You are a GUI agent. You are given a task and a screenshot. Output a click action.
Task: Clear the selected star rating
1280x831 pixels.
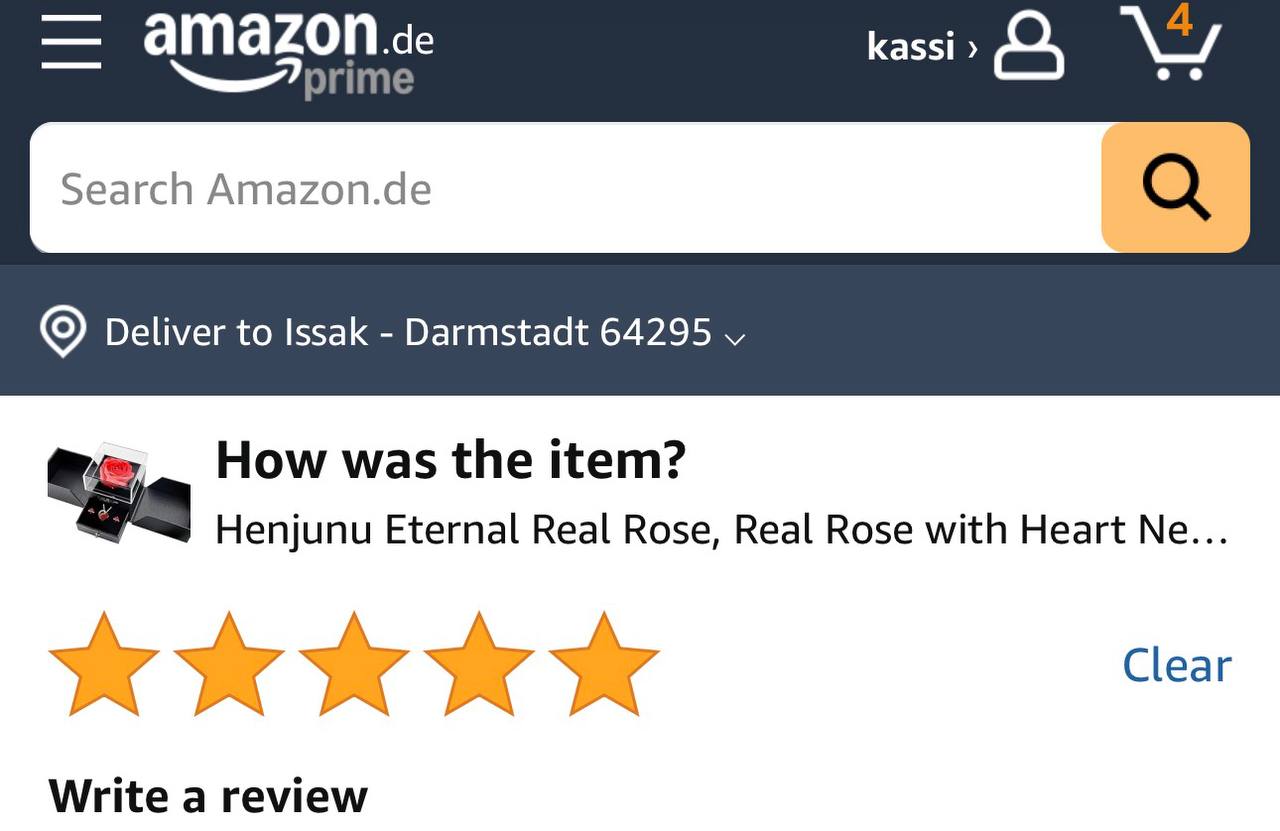click(1177, 665)
